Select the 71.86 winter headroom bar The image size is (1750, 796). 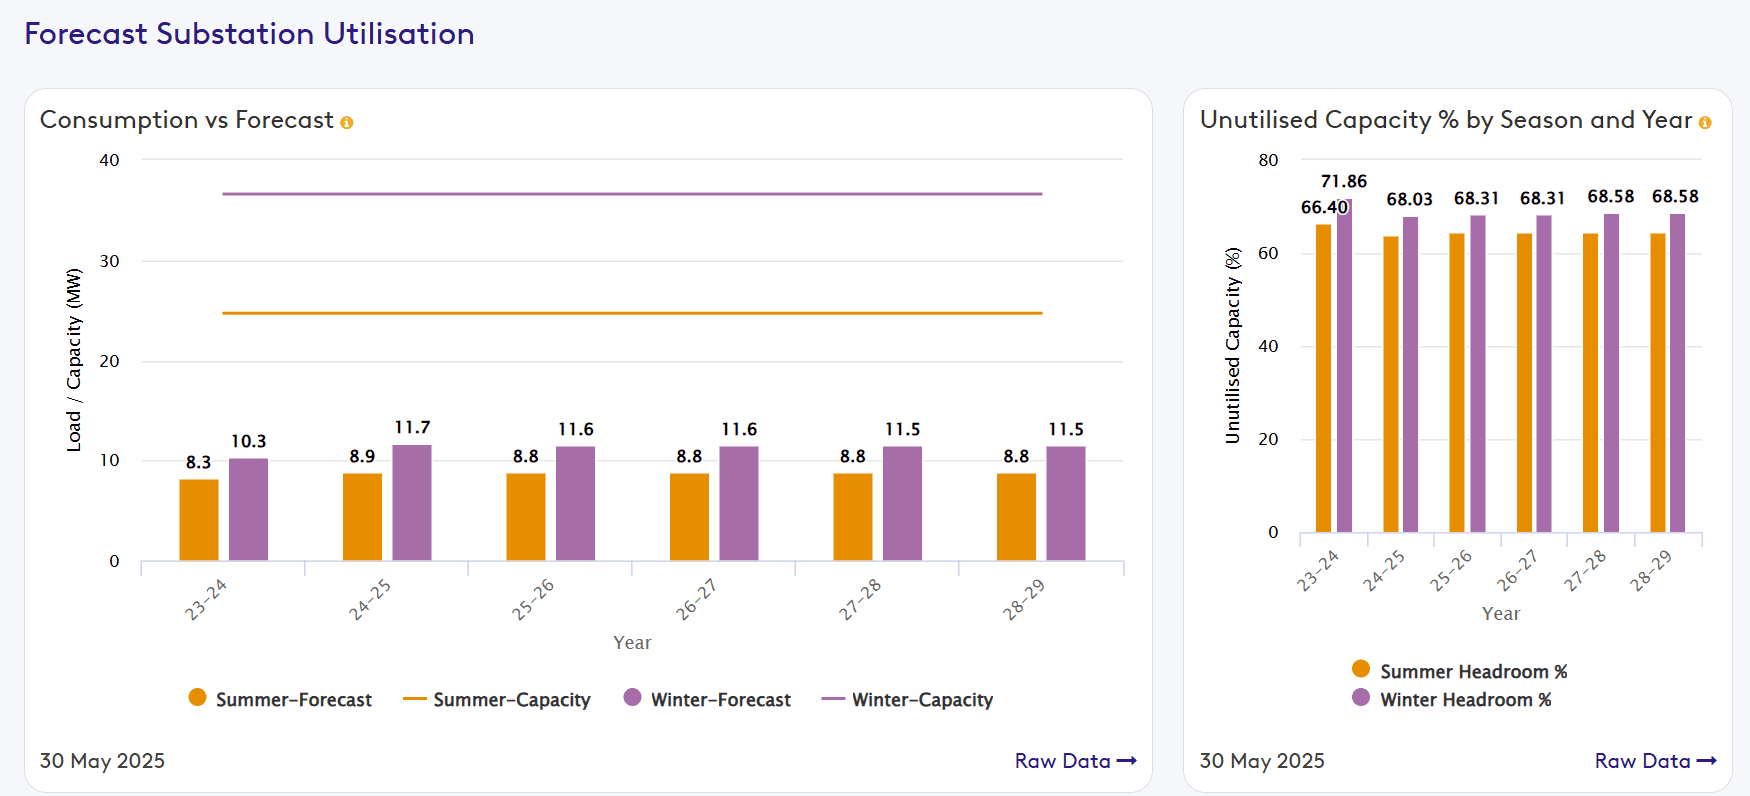[x=1344, y=366]
